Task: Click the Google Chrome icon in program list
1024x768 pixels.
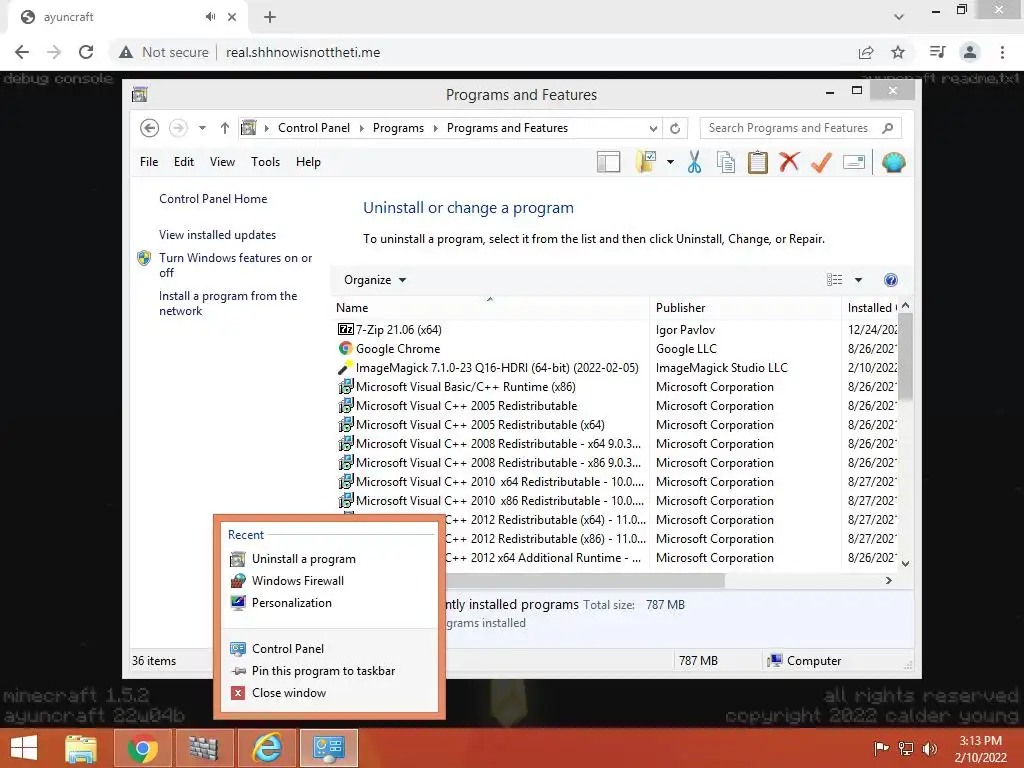Action: (345, 349)
